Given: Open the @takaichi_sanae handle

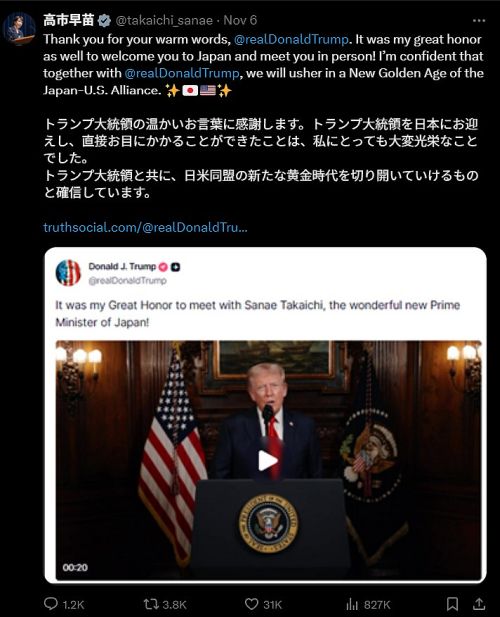Looking at the screenshot, I should pyautogui.click(x=164, y=20).
